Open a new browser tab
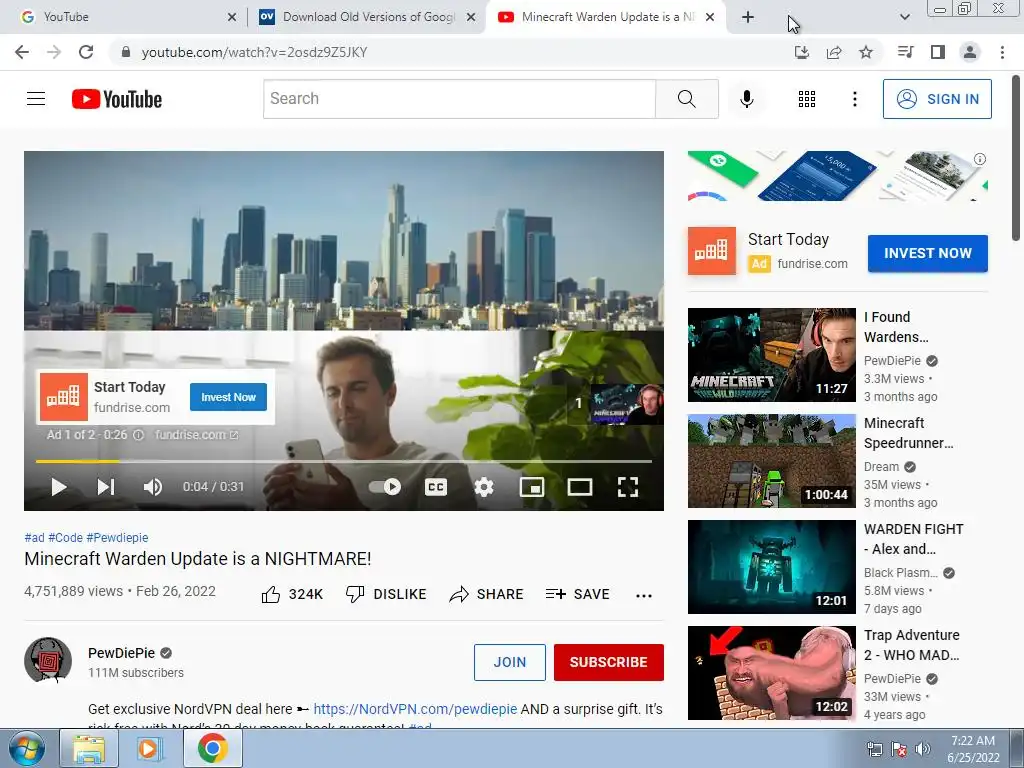This screenshot has width=1024, height=768. 748,17
